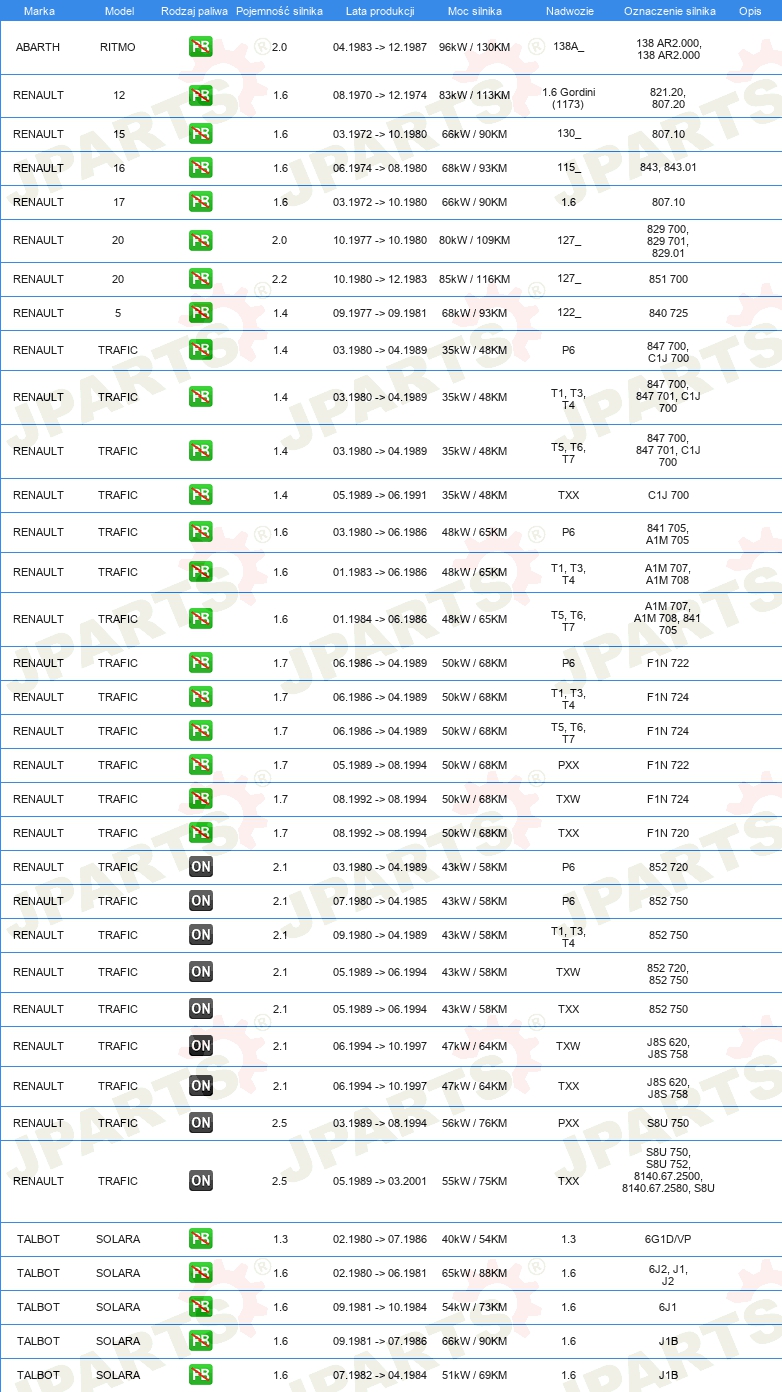Click the petrol icon in the SOLARA 6J1 row

point(200,1307)
